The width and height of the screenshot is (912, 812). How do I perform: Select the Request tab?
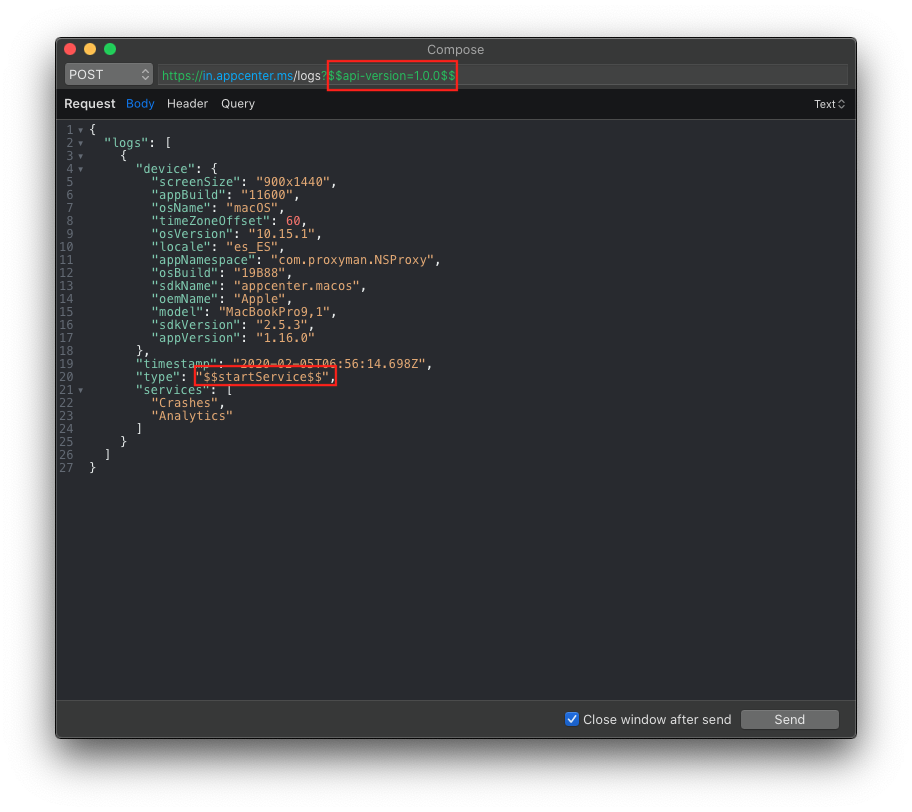[x=89, y=103]
